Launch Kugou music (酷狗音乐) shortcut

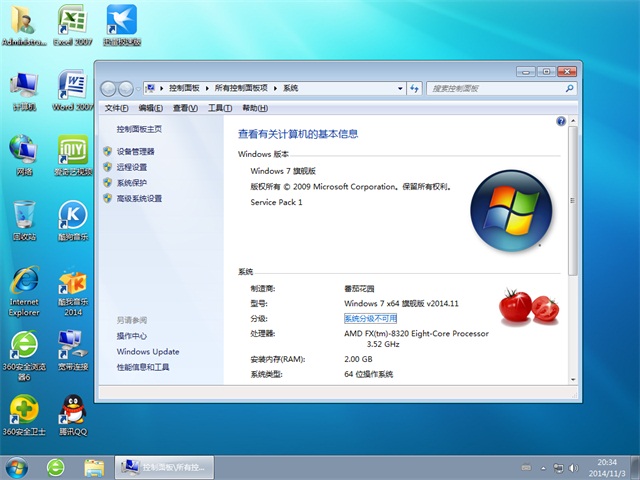(73, 220)
